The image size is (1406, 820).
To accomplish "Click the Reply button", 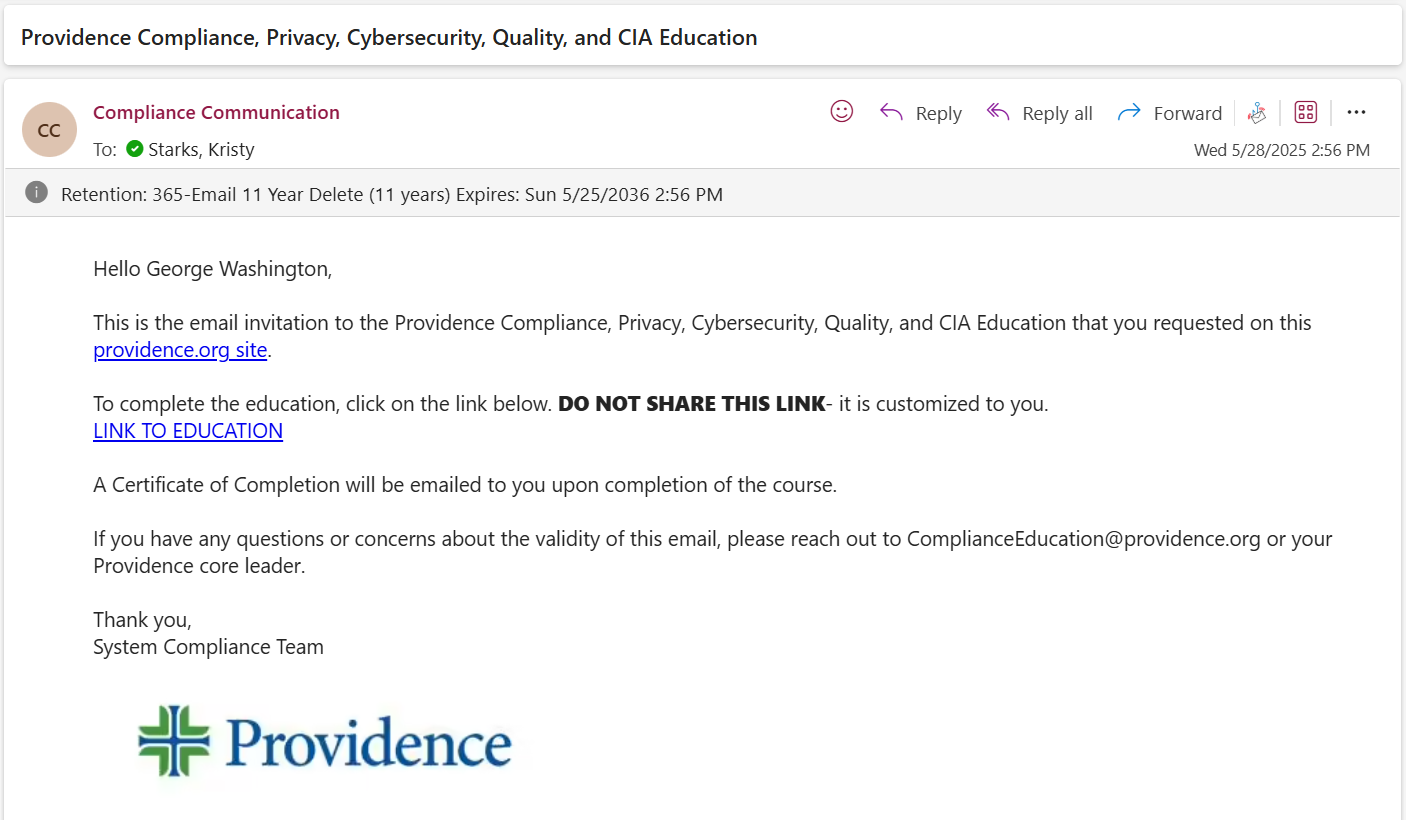I will (x=920, y=113).
